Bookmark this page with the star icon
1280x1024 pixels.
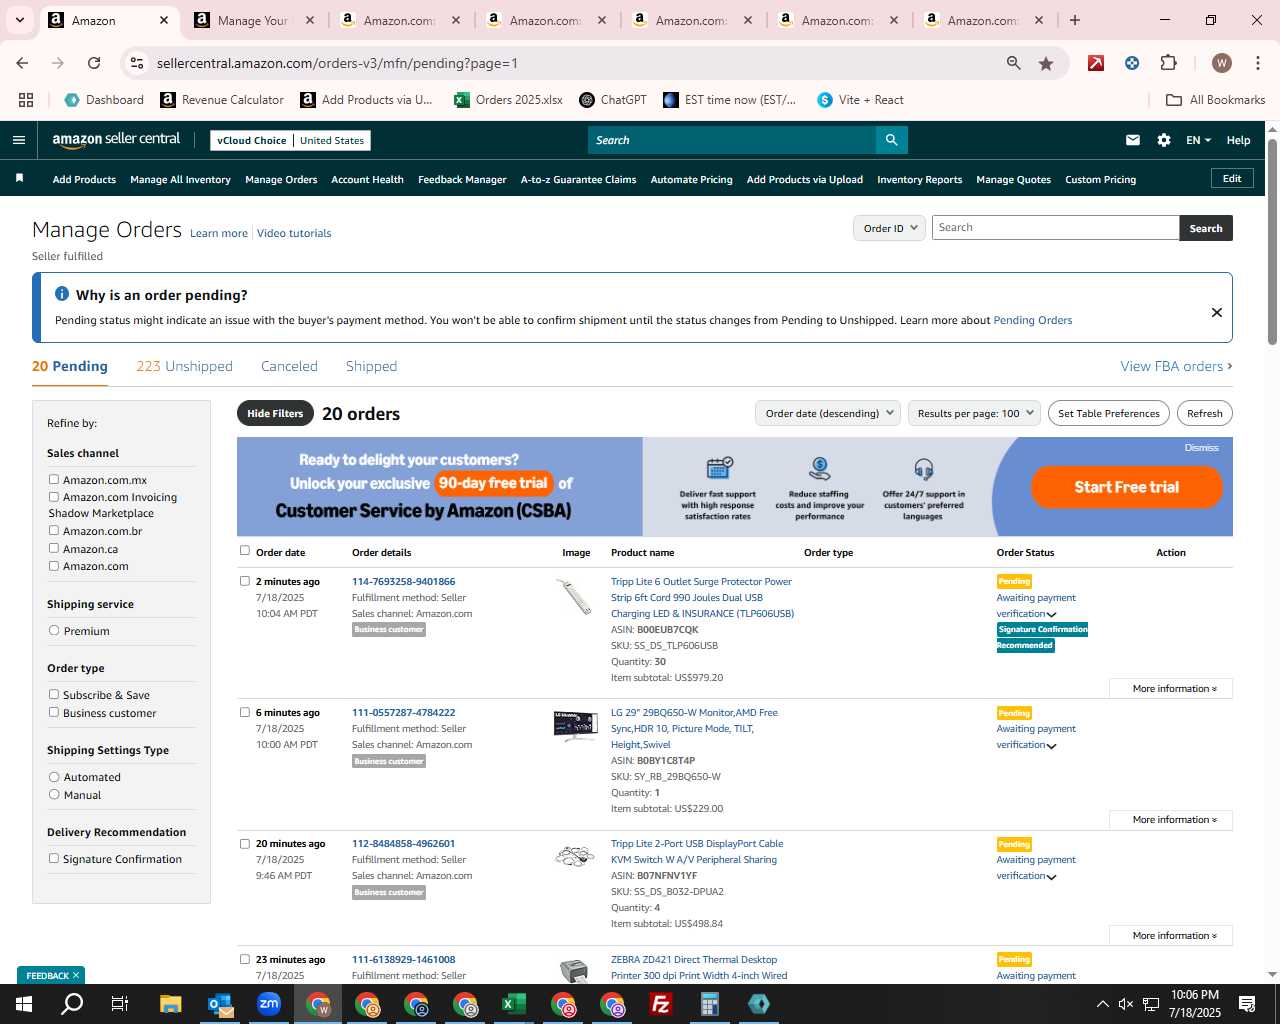click(x=1046, y=63)
